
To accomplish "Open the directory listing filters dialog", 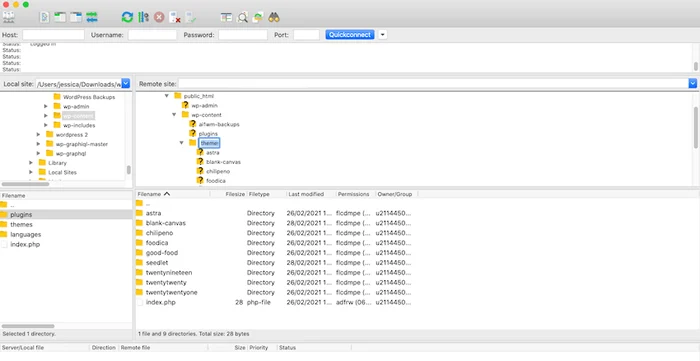I will pos(226,17).
